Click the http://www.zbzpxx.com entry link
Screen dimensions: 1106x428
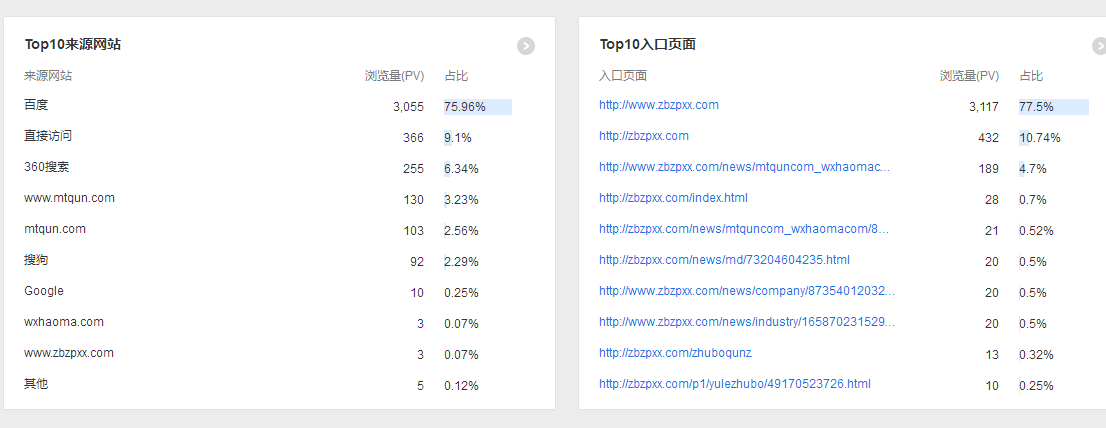tap(658, 105)
